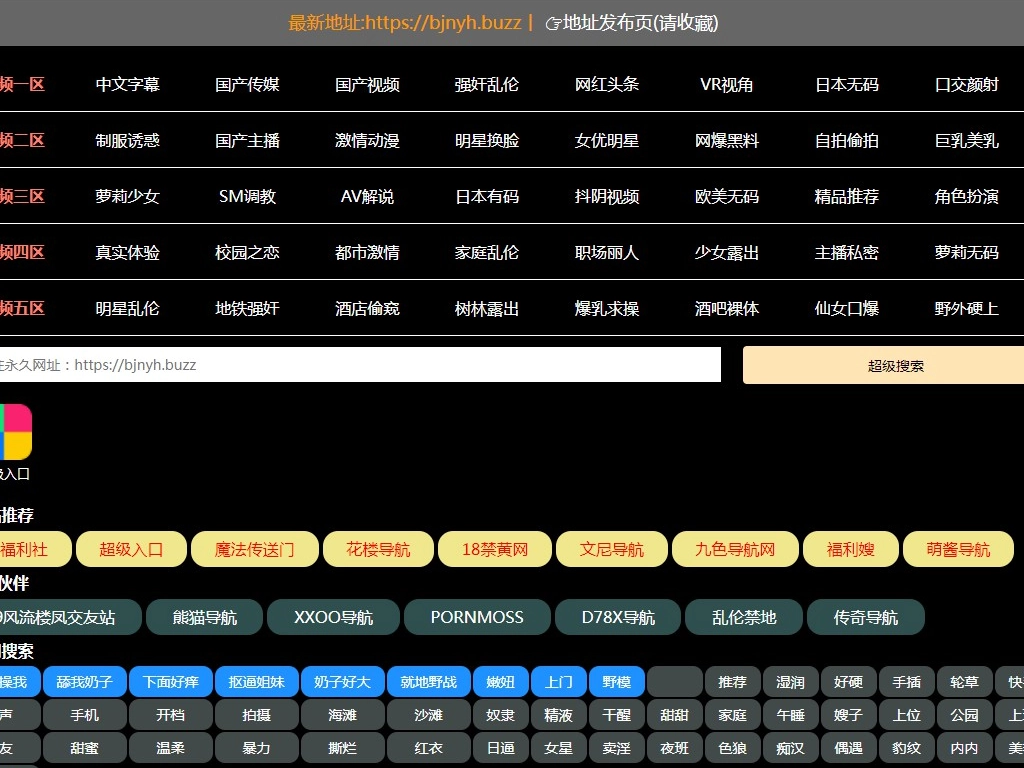Open the 地址发布页 link in header
This screenshot has width=1024, height=768.
[640, 23]
